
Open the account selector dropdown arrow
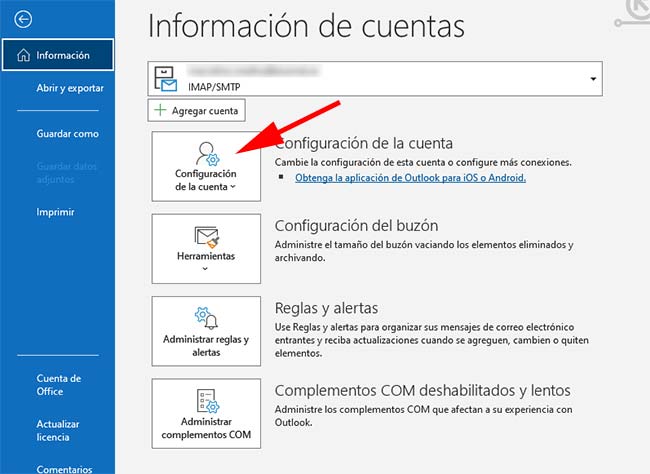click(593, 79)
